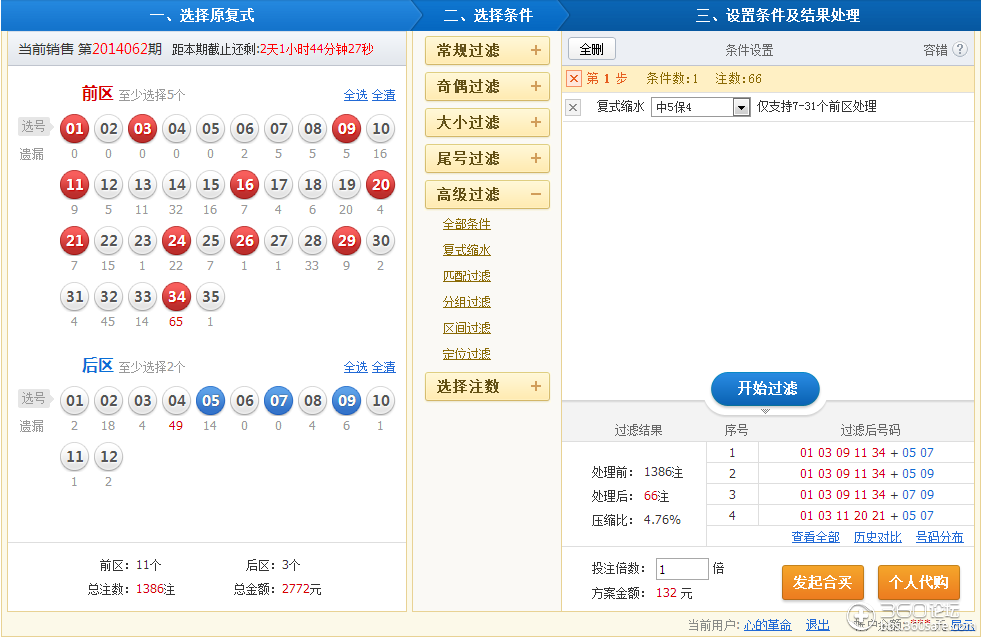The width and height of the screenshot is (982, 637).
Task: Click 发起合买 button
Action: (x=822, y=583)
